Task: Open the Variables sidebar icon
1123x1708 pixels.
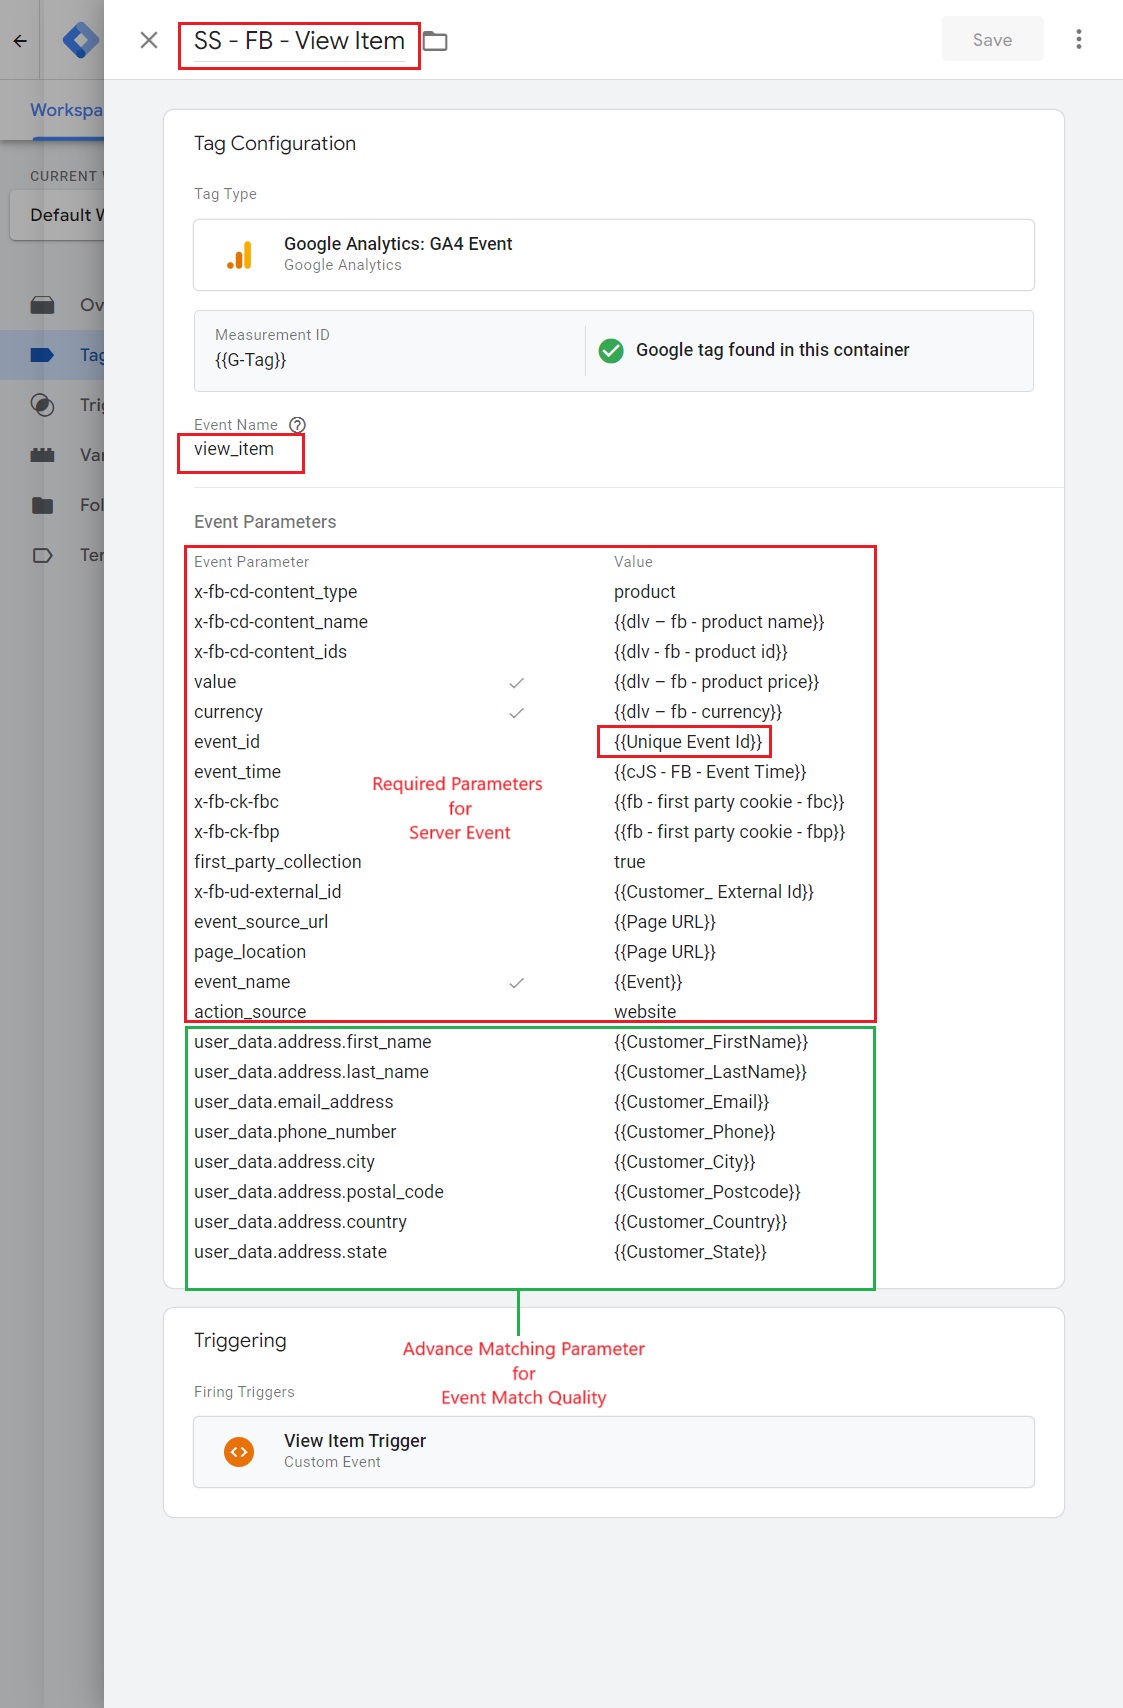Action: pos(42,455)
